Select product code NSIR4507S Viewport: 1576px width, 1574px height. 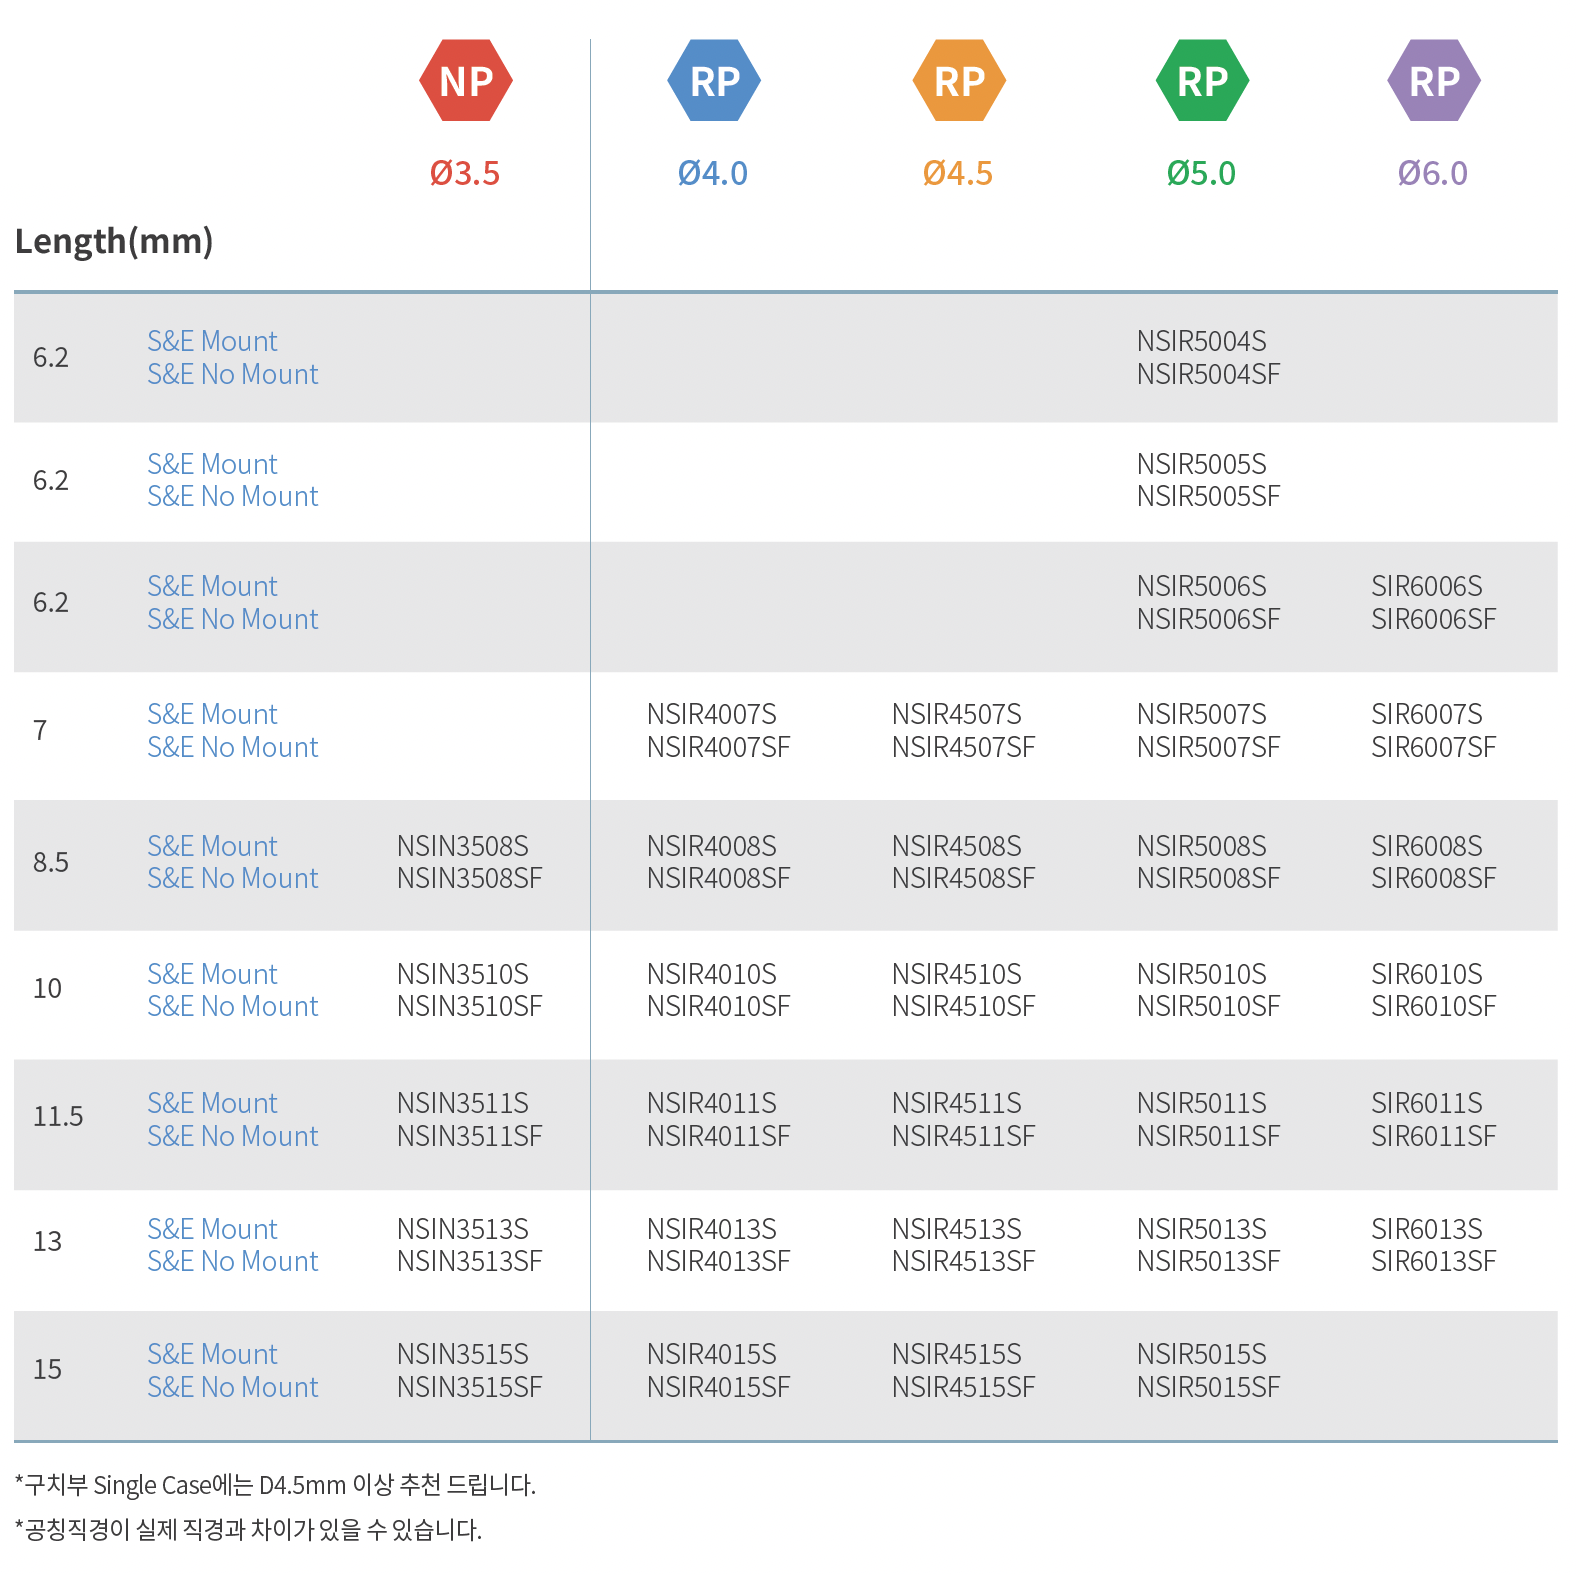(x=956, y=714)
